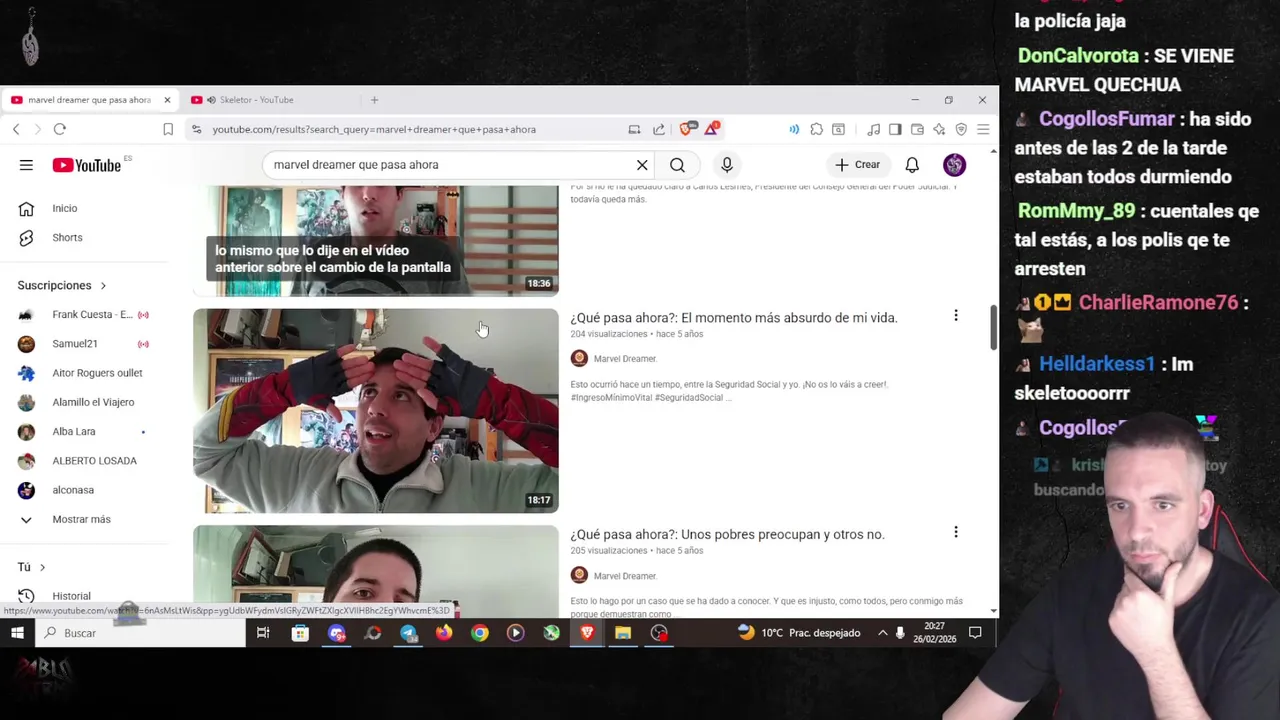Image resolution: width=1280 pixels, height=720 pixels.
Task: Open the Brave main menu
Action: coord(983,129)
